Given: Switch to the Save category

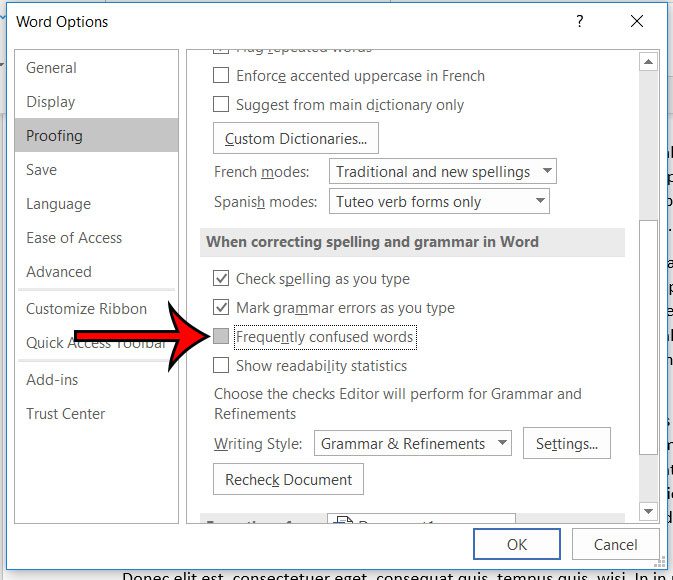Looking at the screenshot, I should (x=96, y=170).
